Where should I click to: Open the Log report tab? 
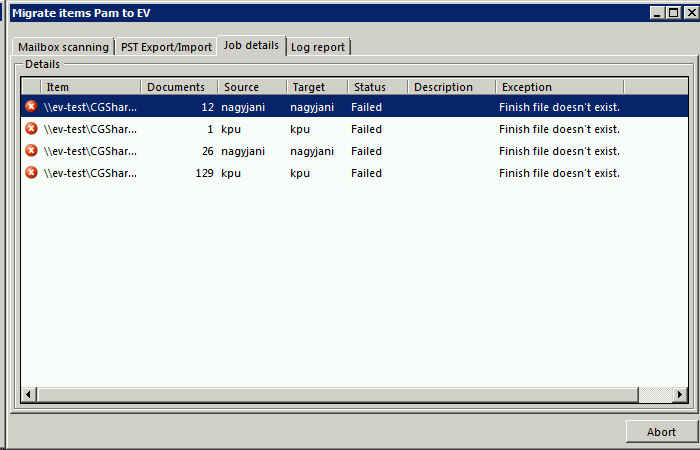coord(319,47)
